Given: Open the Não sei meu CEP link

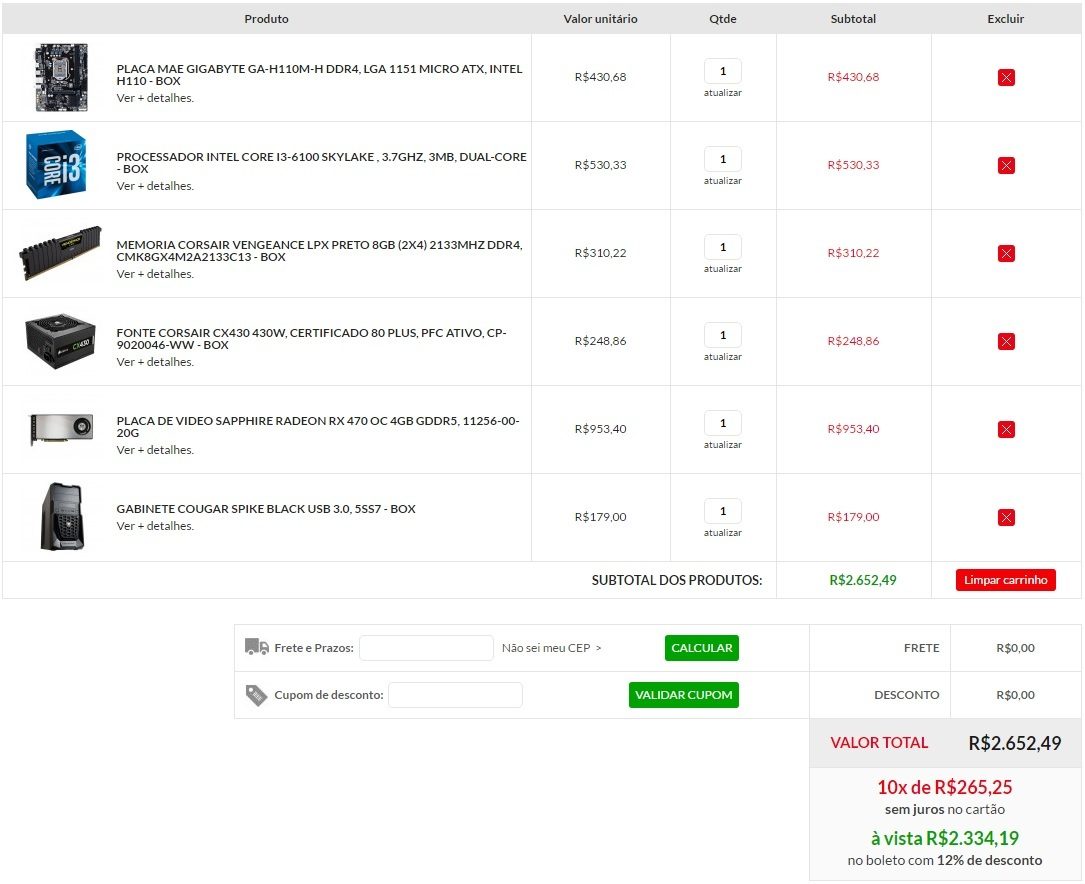Looking at the screenshot, I should (x=551, y=648).
